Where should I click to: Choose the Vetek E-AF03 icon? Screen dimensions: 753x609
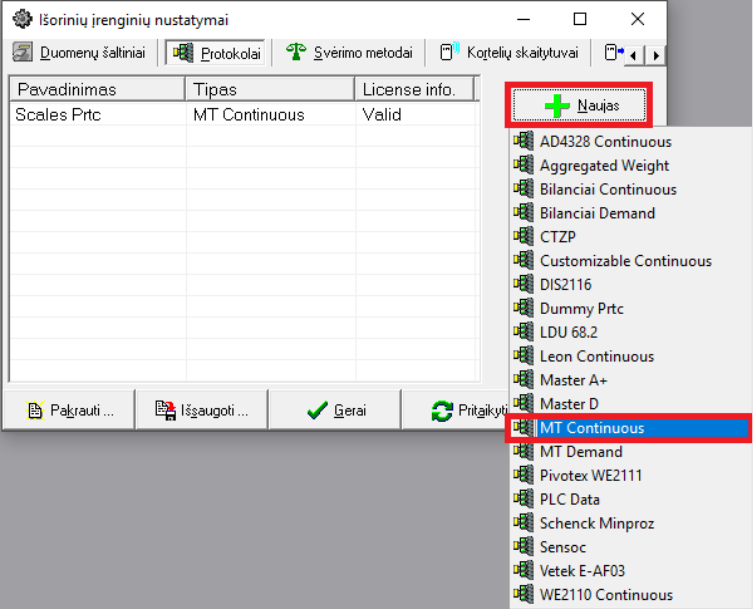[523, 571]
